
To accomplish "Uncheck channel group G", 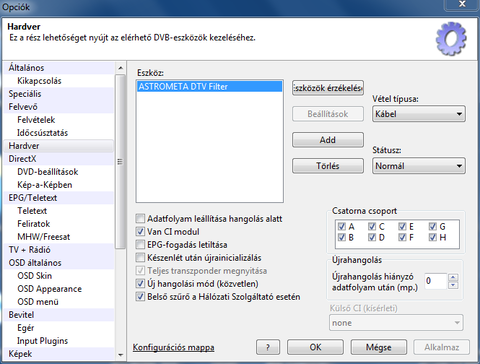I will pyautogui.click(x=433, y=227).
